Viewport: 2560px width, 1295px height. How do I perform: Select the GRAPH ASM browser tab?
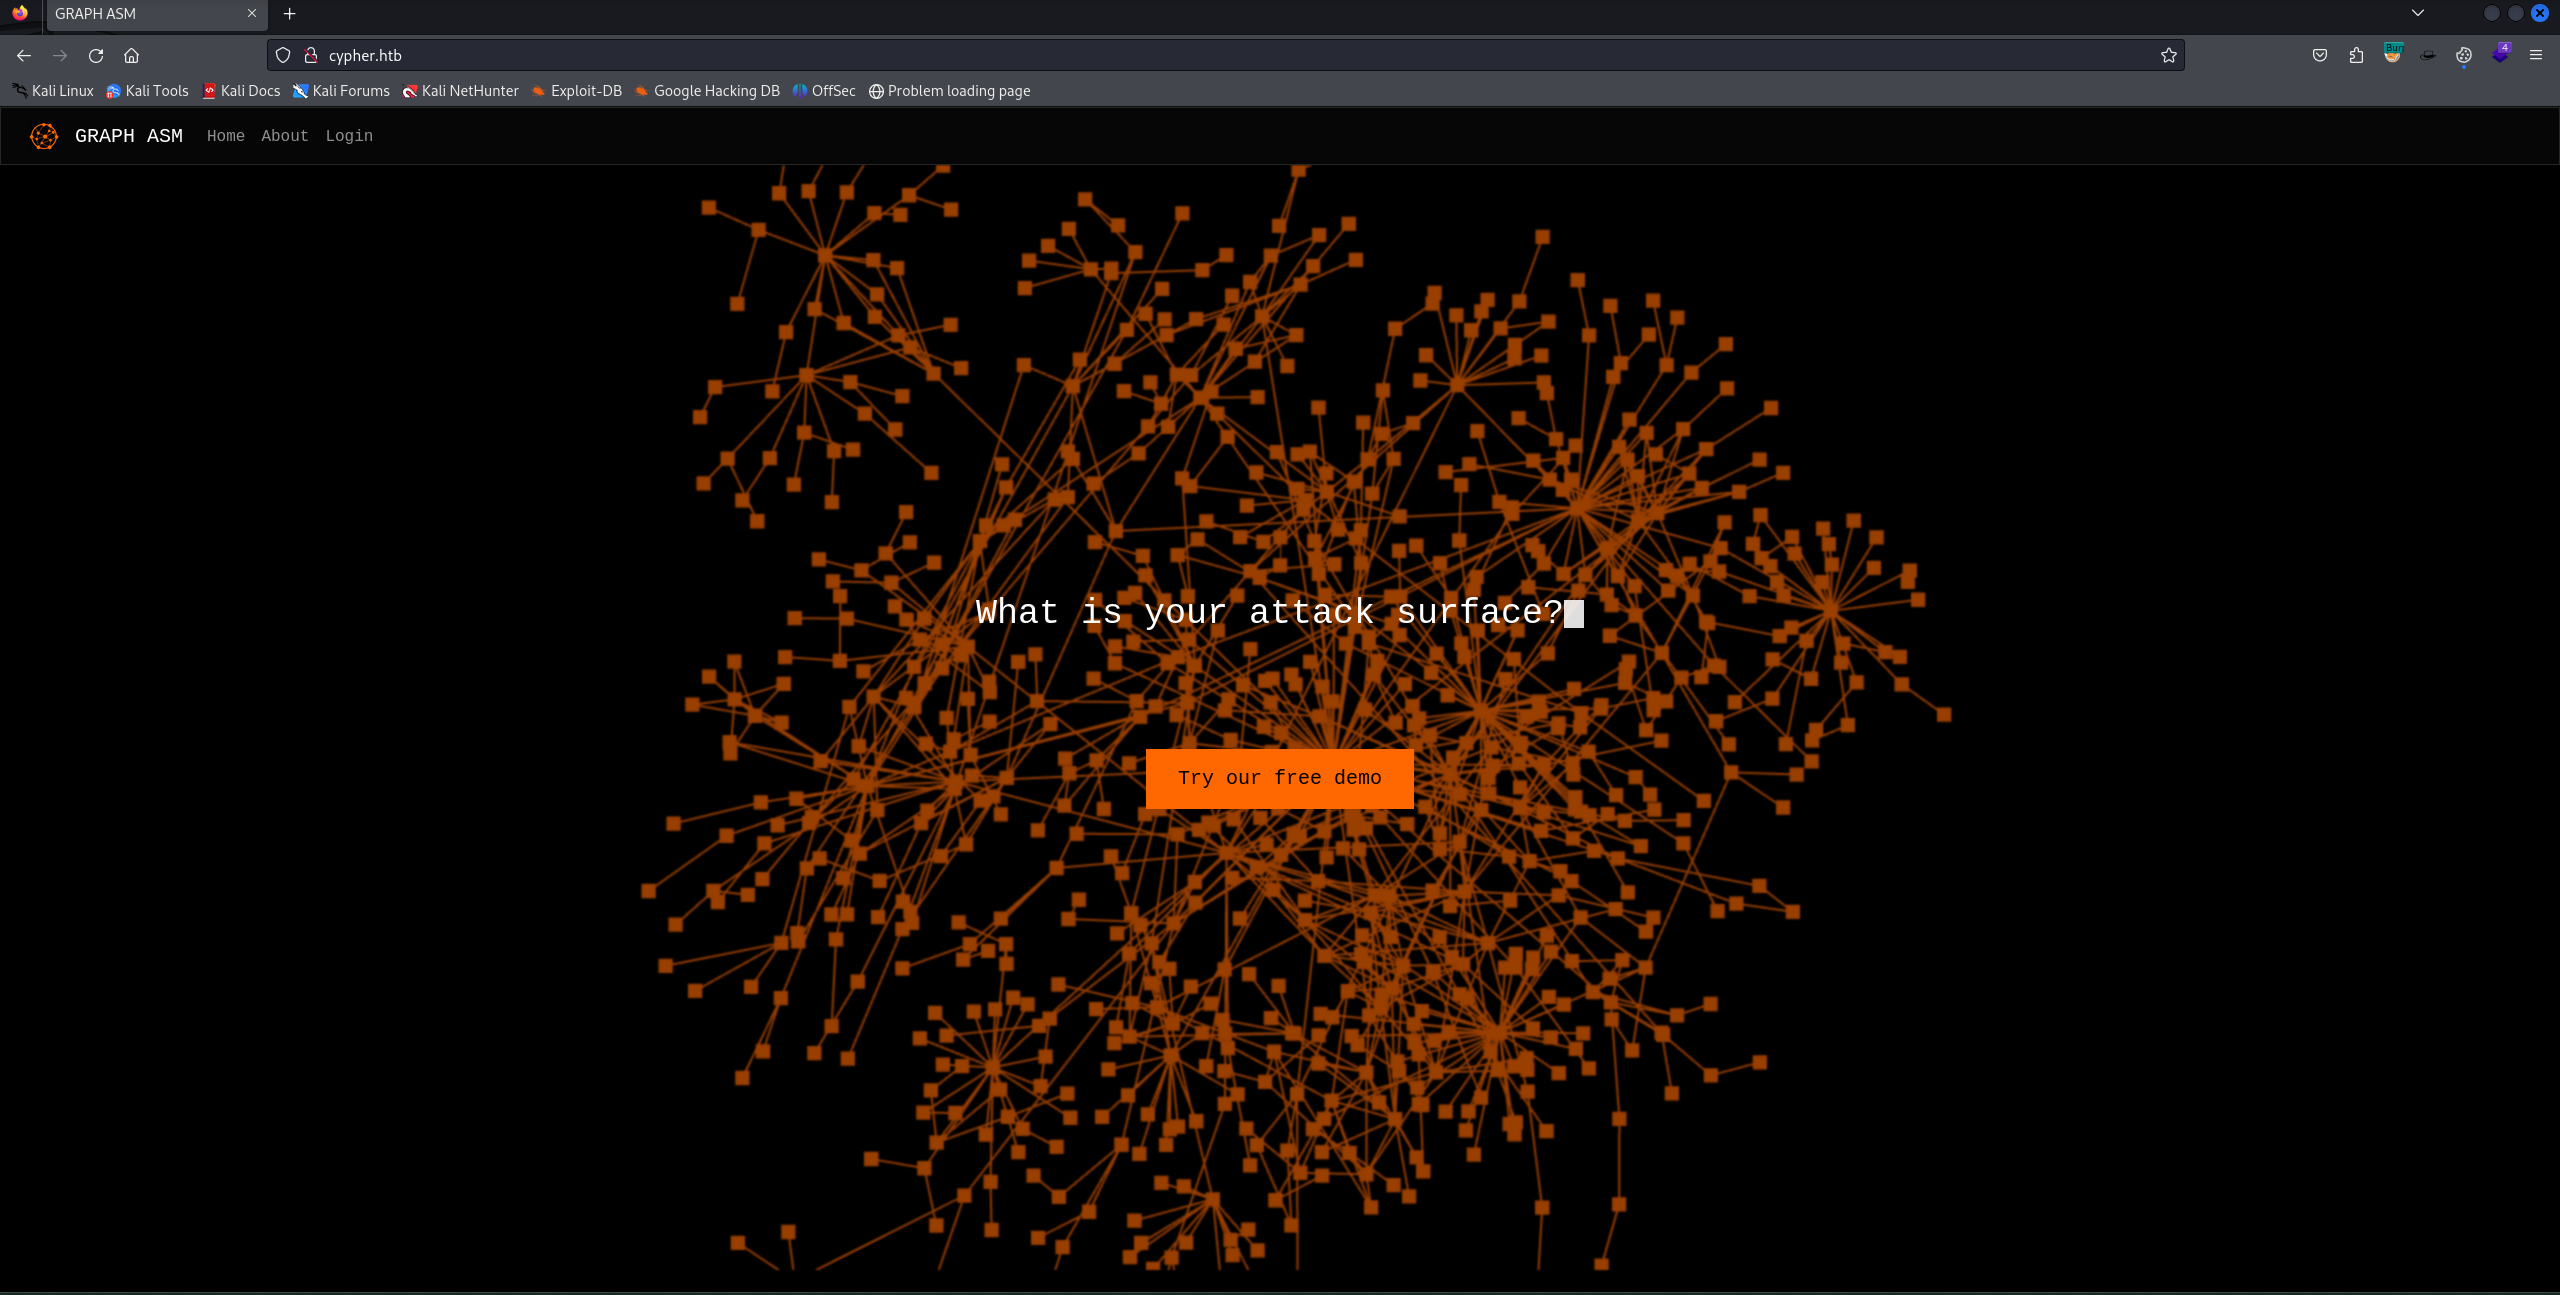140,13
